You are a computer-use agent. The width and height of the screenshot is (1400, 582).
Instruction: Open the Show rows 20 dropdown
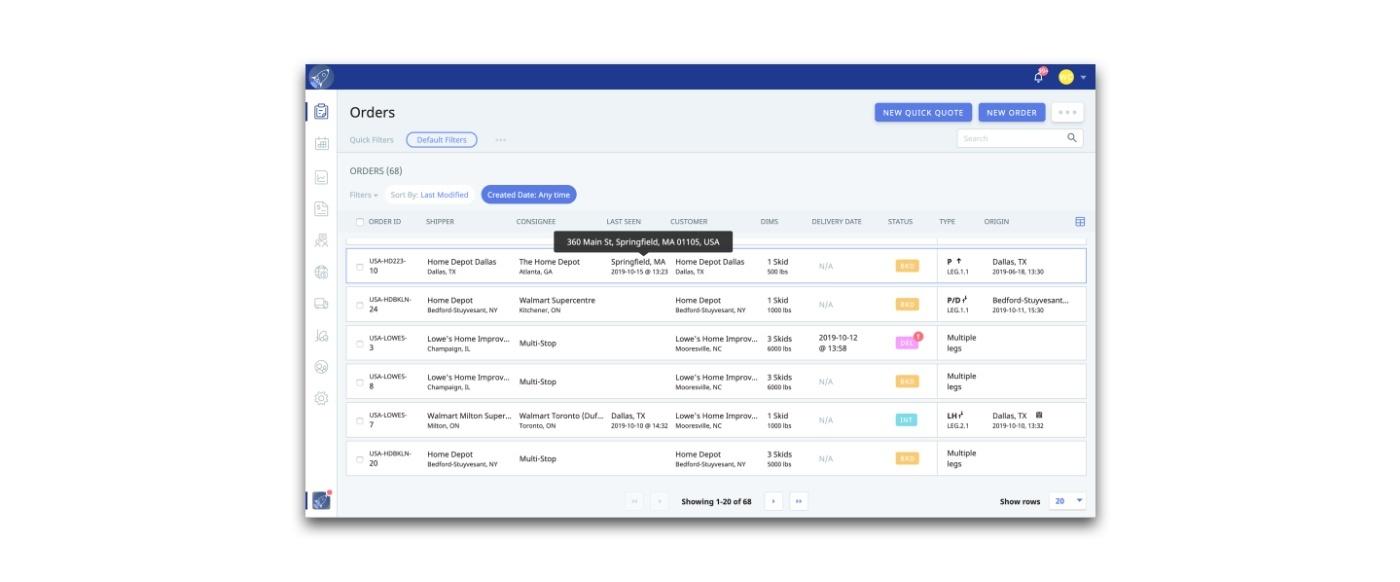pyautogui.click(x=1068, y=502)
